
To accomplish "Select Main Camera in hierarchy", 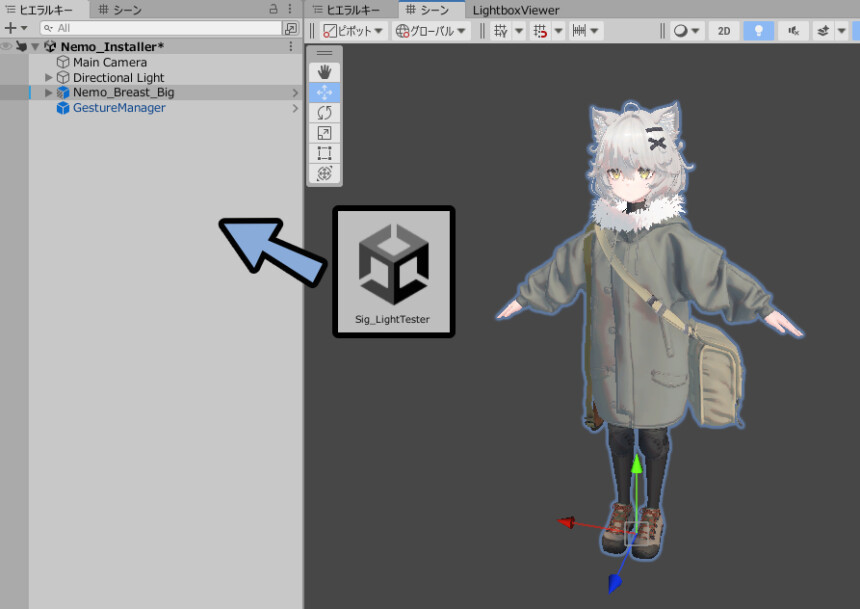I will (110, 62).
